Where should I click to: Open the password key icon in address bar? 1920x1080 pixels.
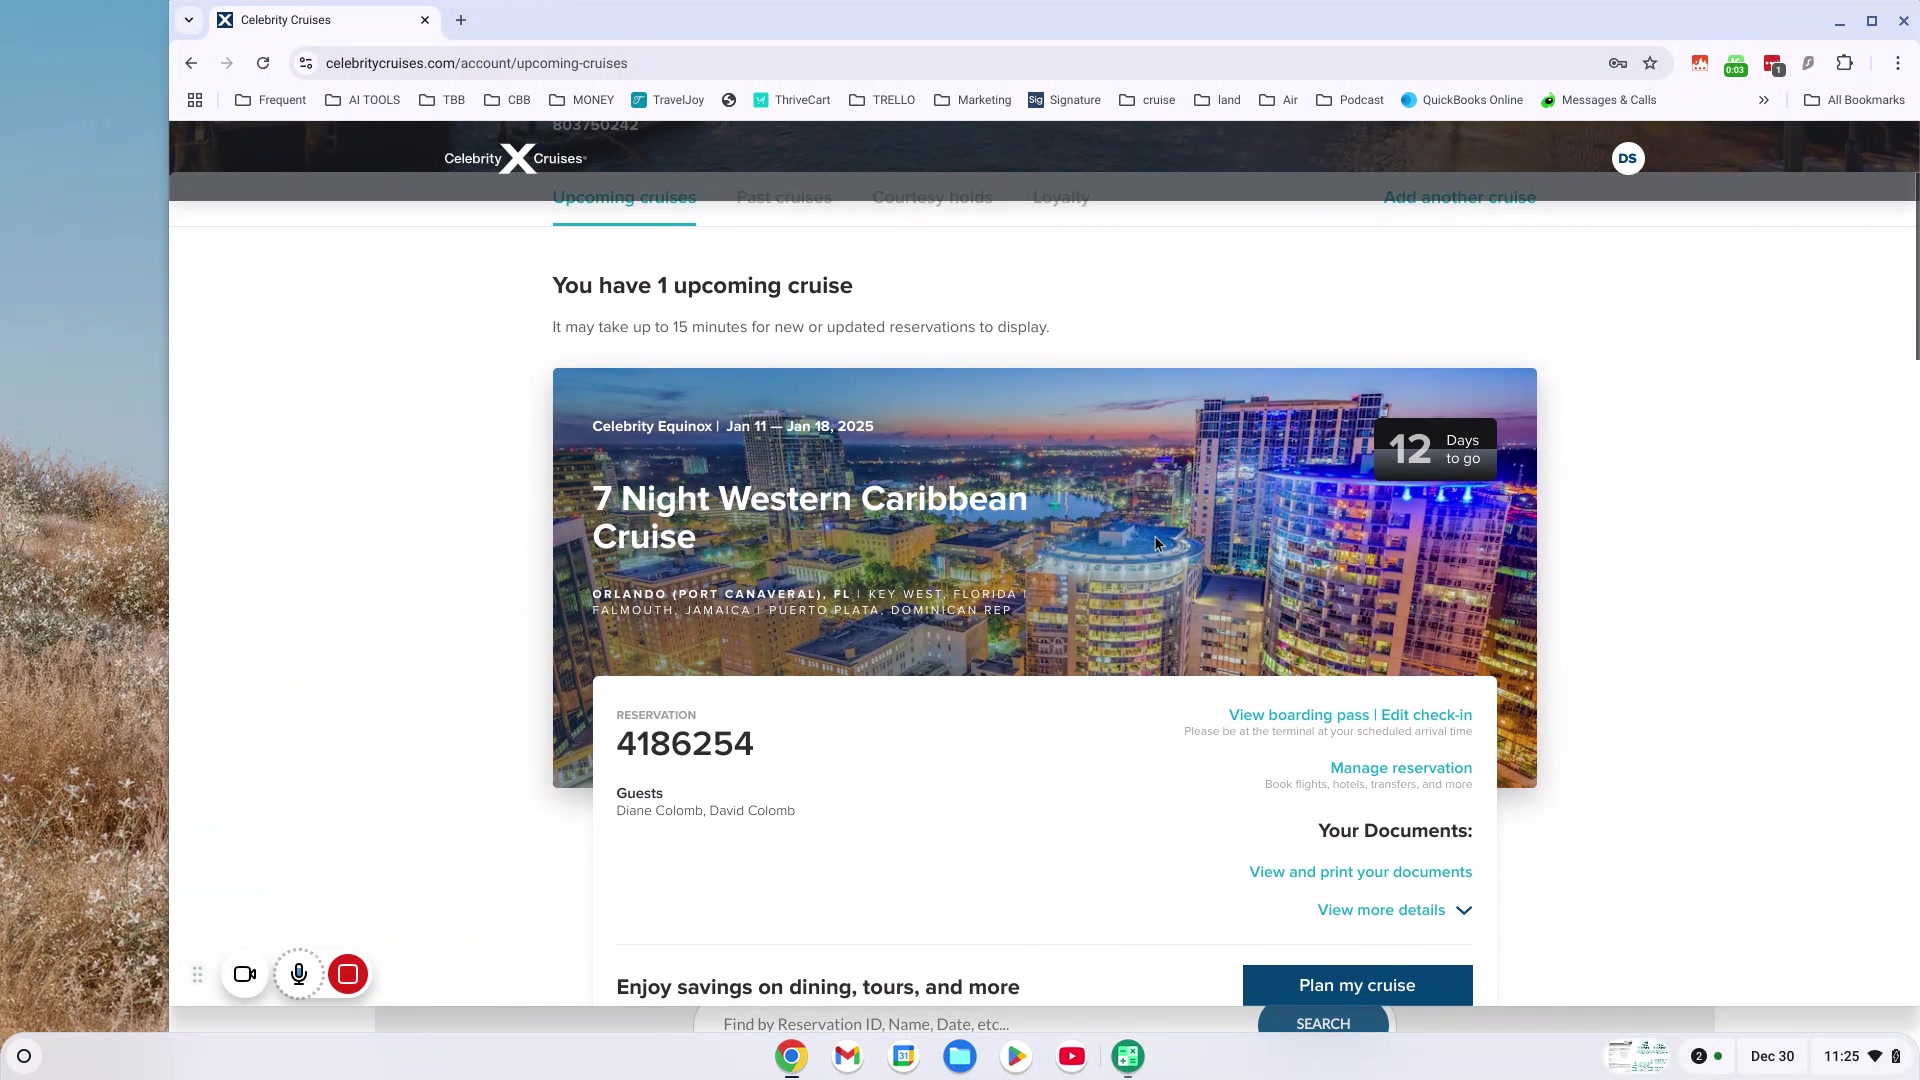1618,63
